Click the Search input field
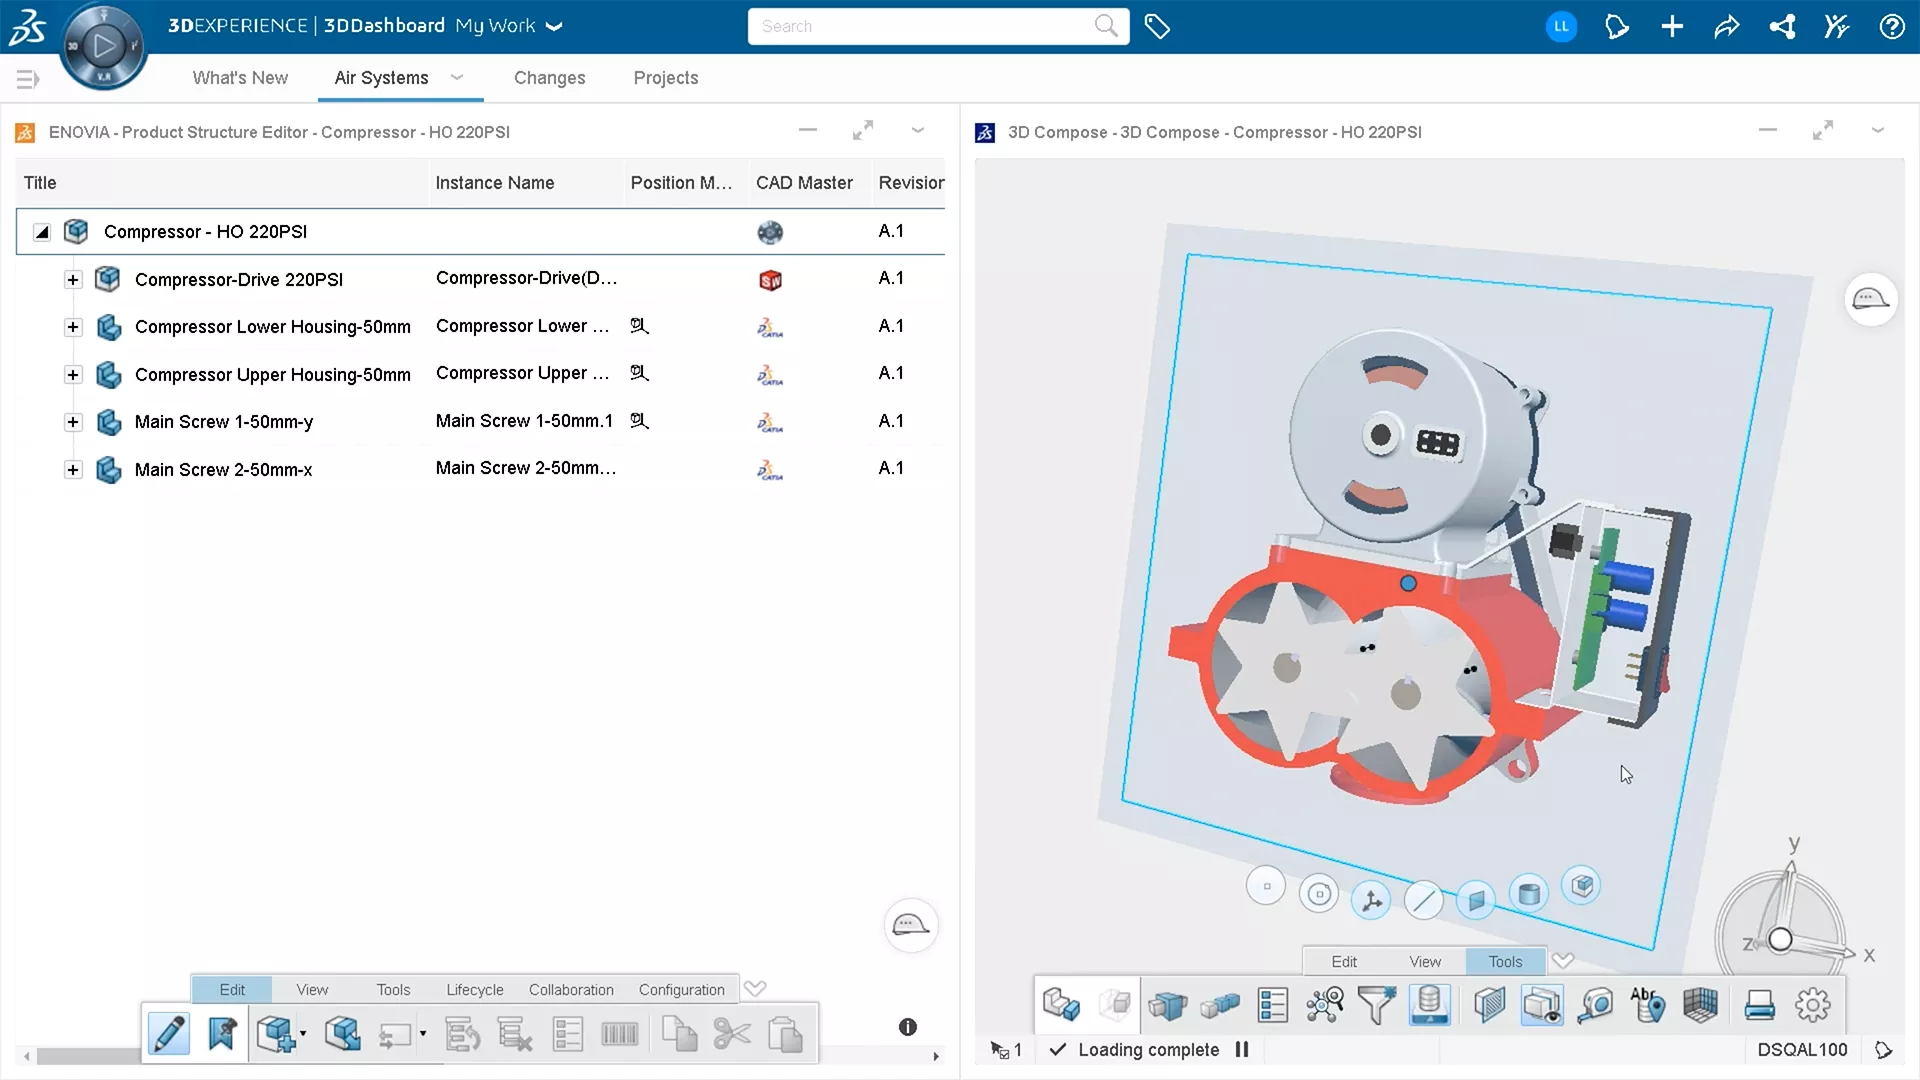The height and width of the screenshot is (1080, 1920). click(938, 27)
